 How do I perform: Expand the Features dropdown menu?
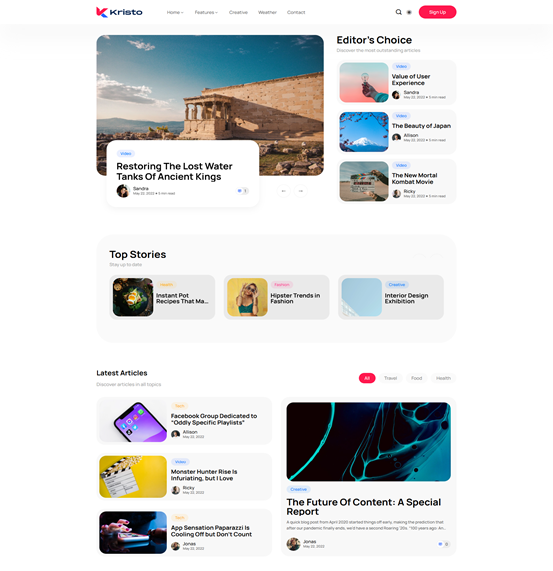coord(206,12)
